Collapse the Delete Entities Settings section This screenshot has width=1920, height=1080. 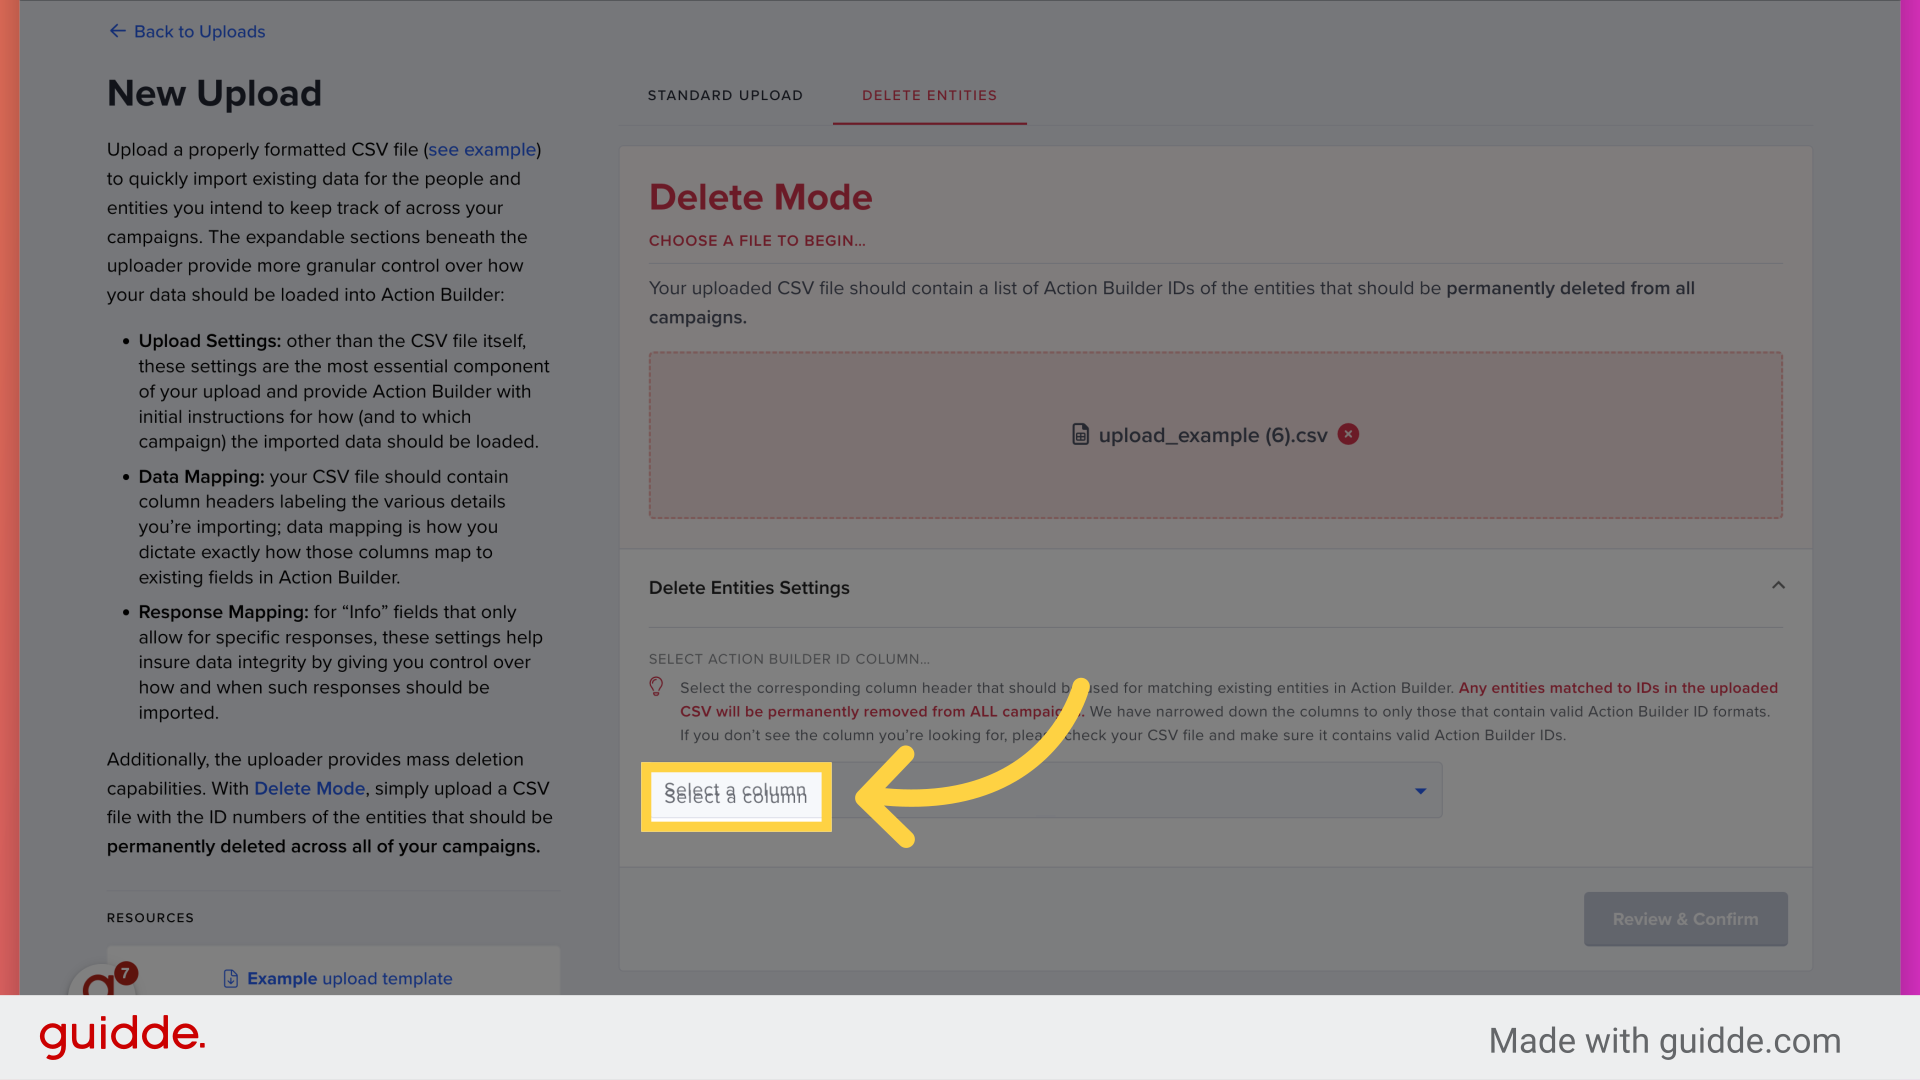[x=1778, y=586]
